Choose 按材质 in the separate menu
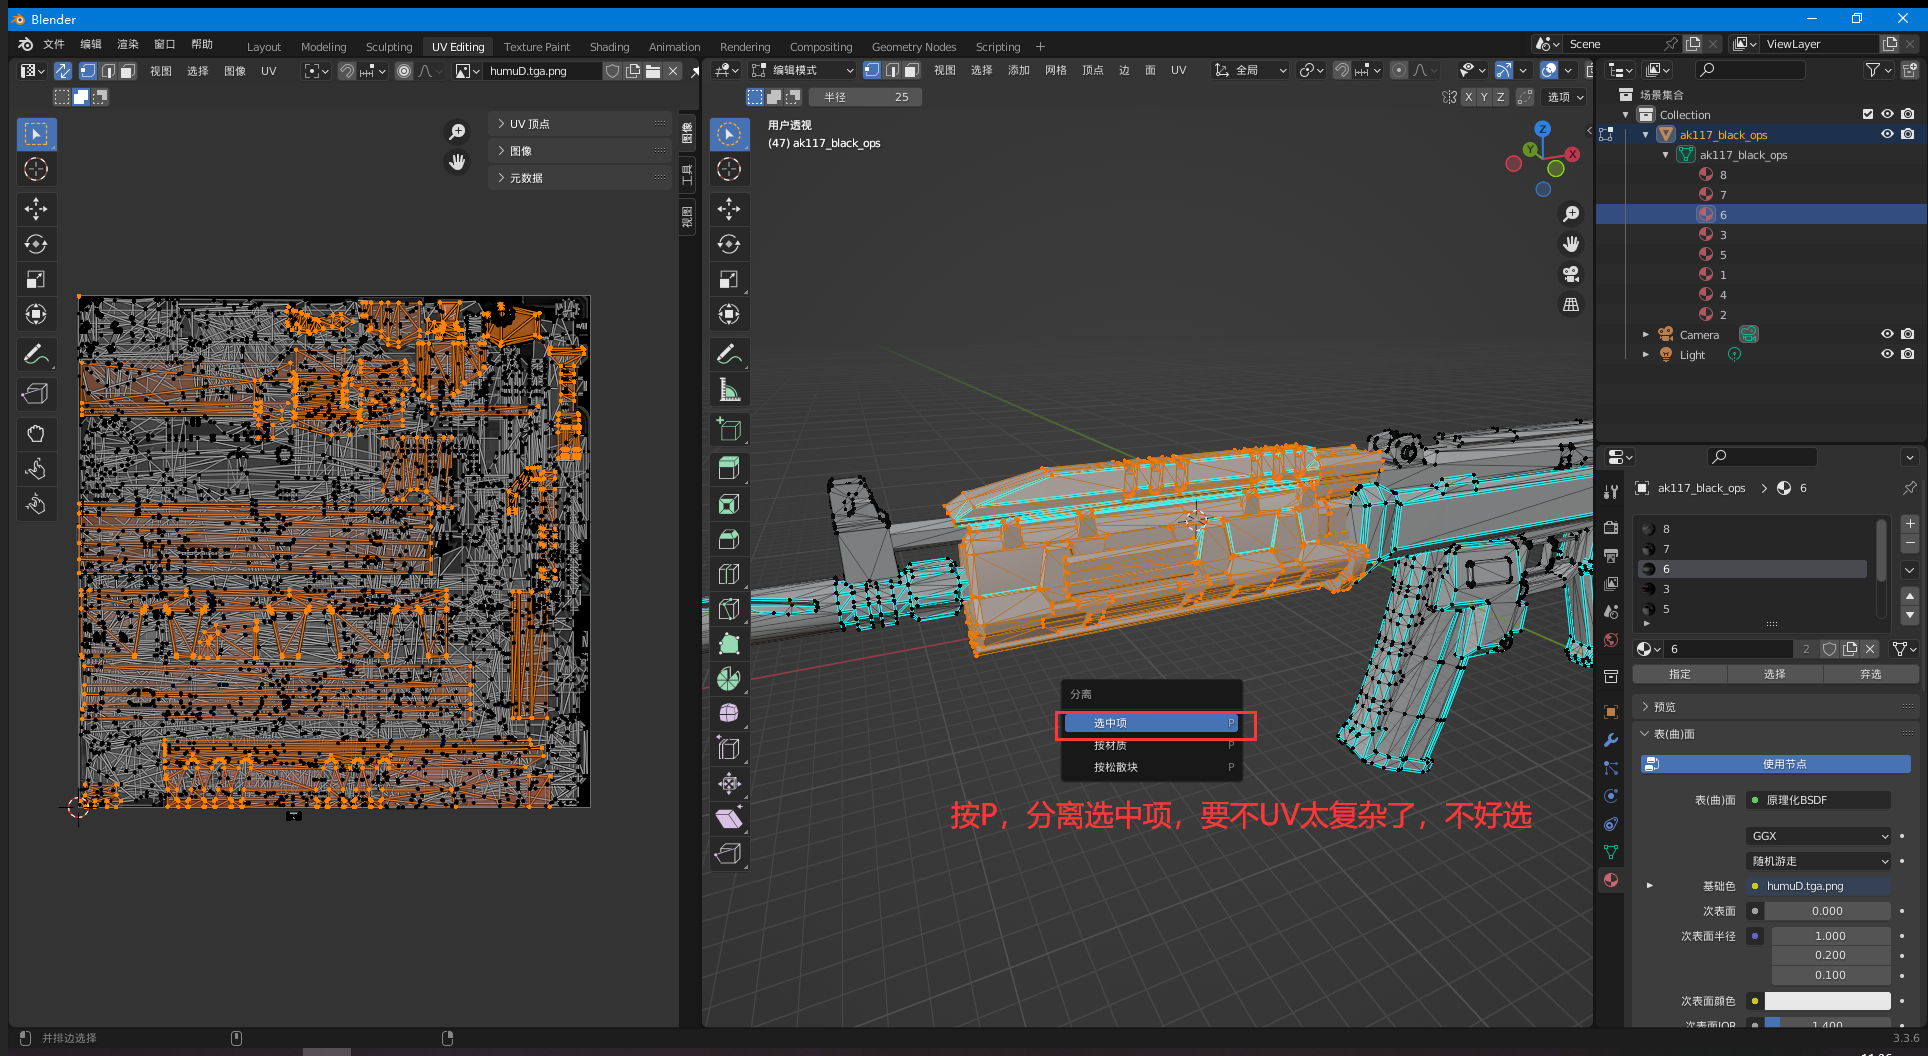 coord(1110,745)
